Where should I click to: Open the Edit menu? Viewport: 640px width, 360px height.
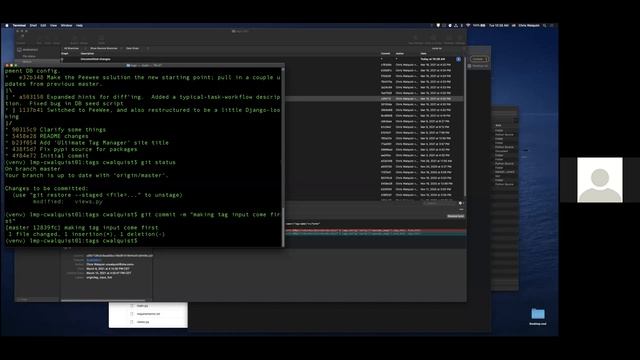coord(43,25)
